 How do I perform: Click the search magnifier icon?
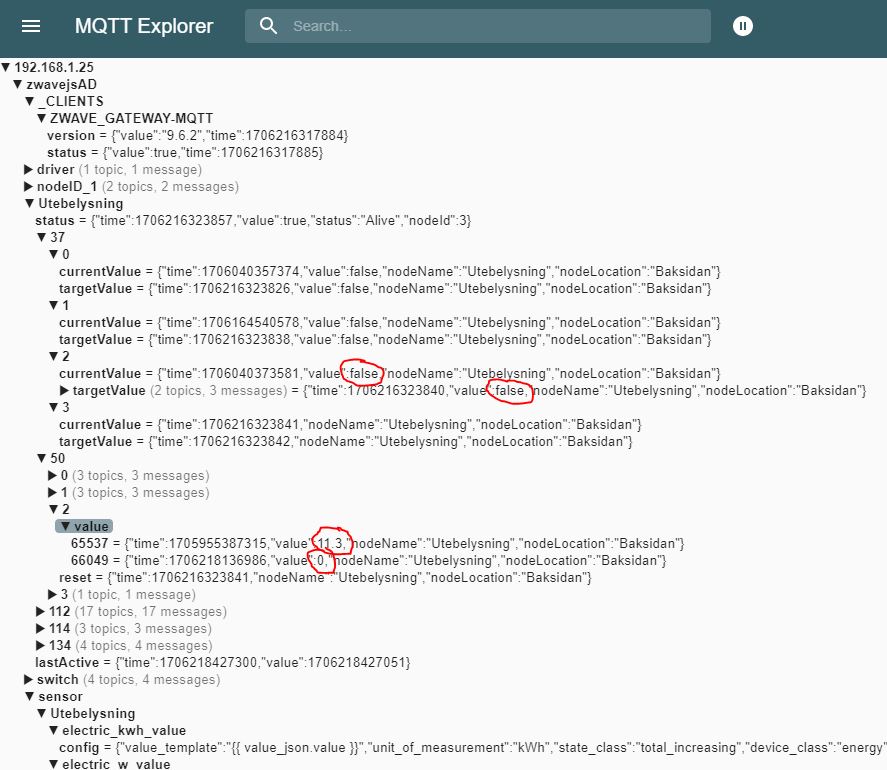tap(268, 25)
